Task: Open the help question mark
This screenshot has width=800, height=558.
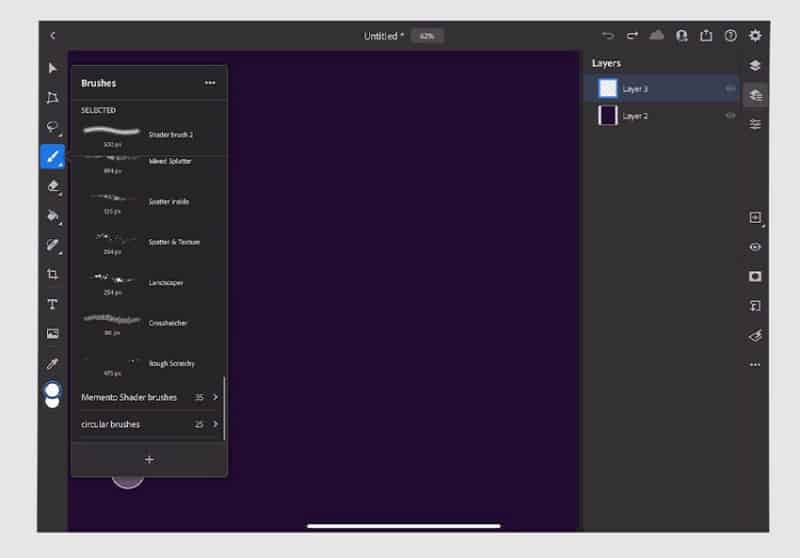Action: coord(731,35)
